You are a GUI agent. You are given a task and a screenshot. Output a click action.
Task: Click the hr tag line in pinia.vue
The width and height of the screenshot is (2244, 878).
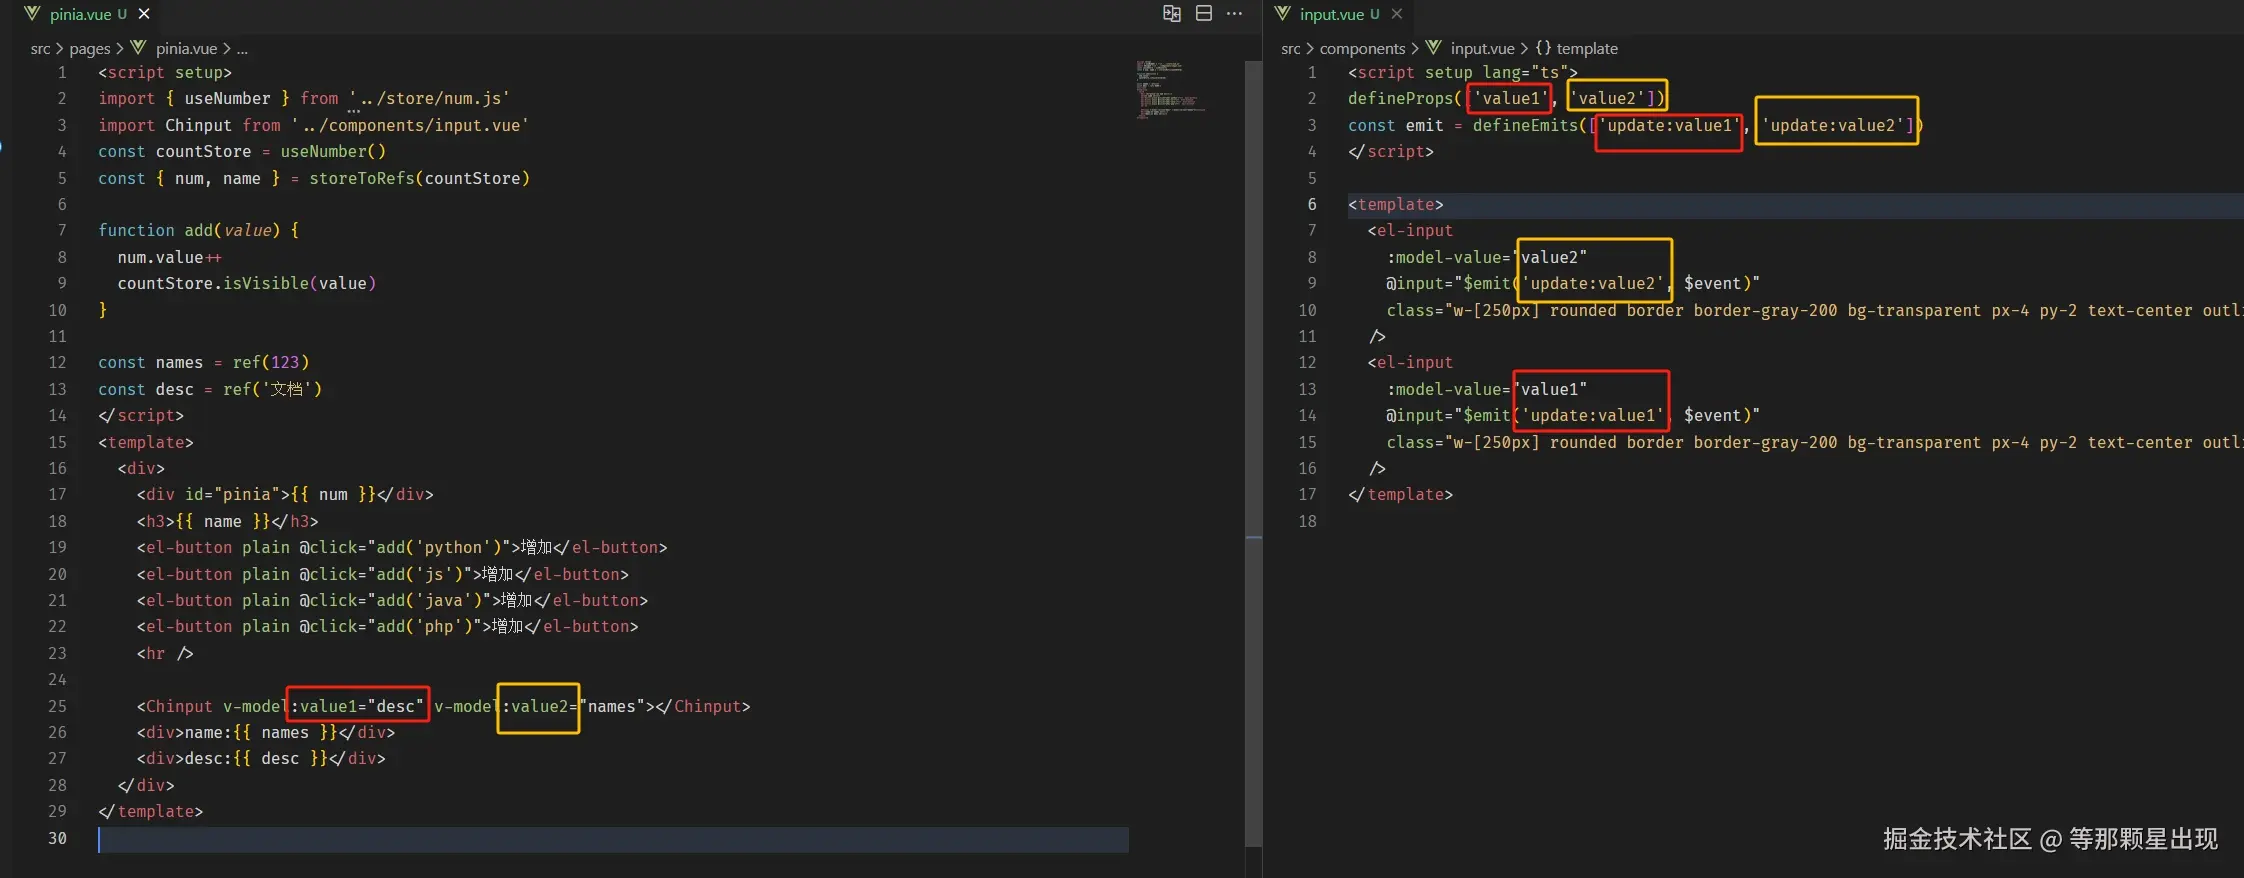tap(165, 653)
